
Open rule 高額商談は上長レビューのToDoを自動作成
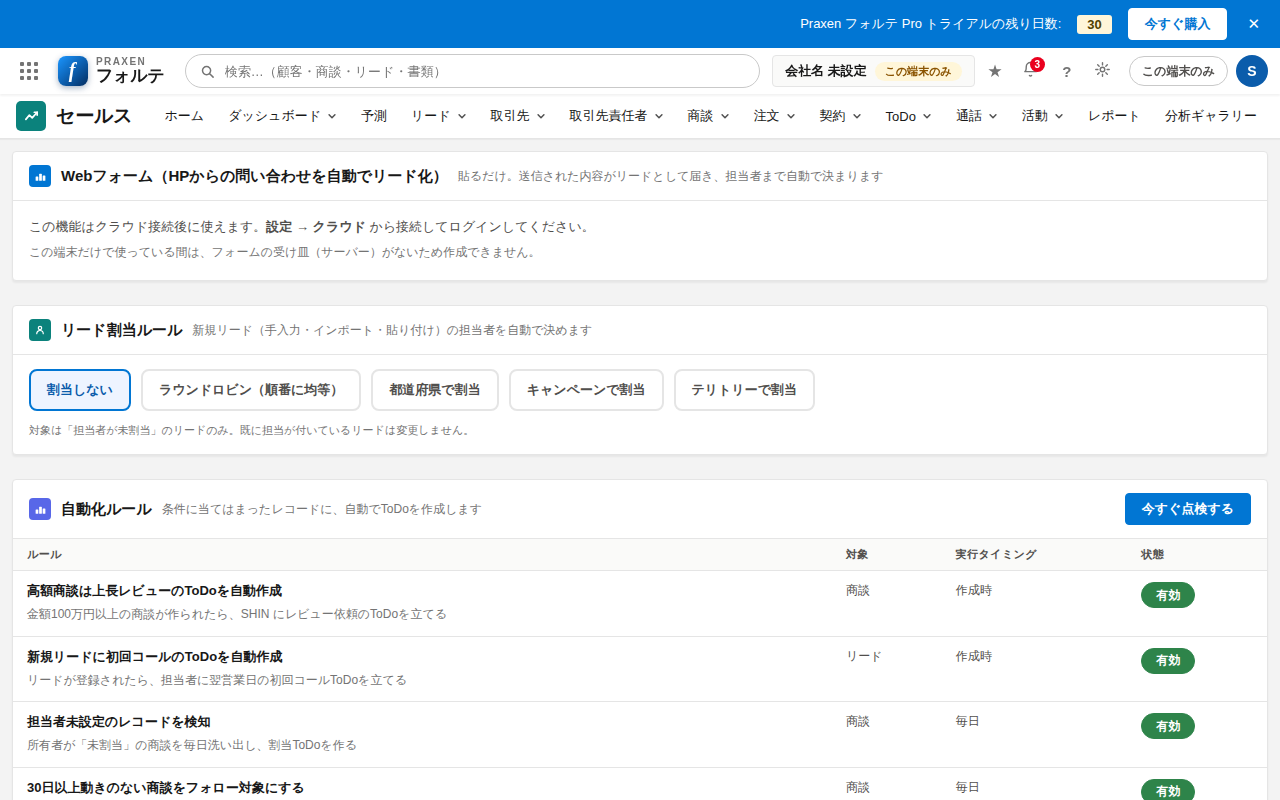click(154, 591)
